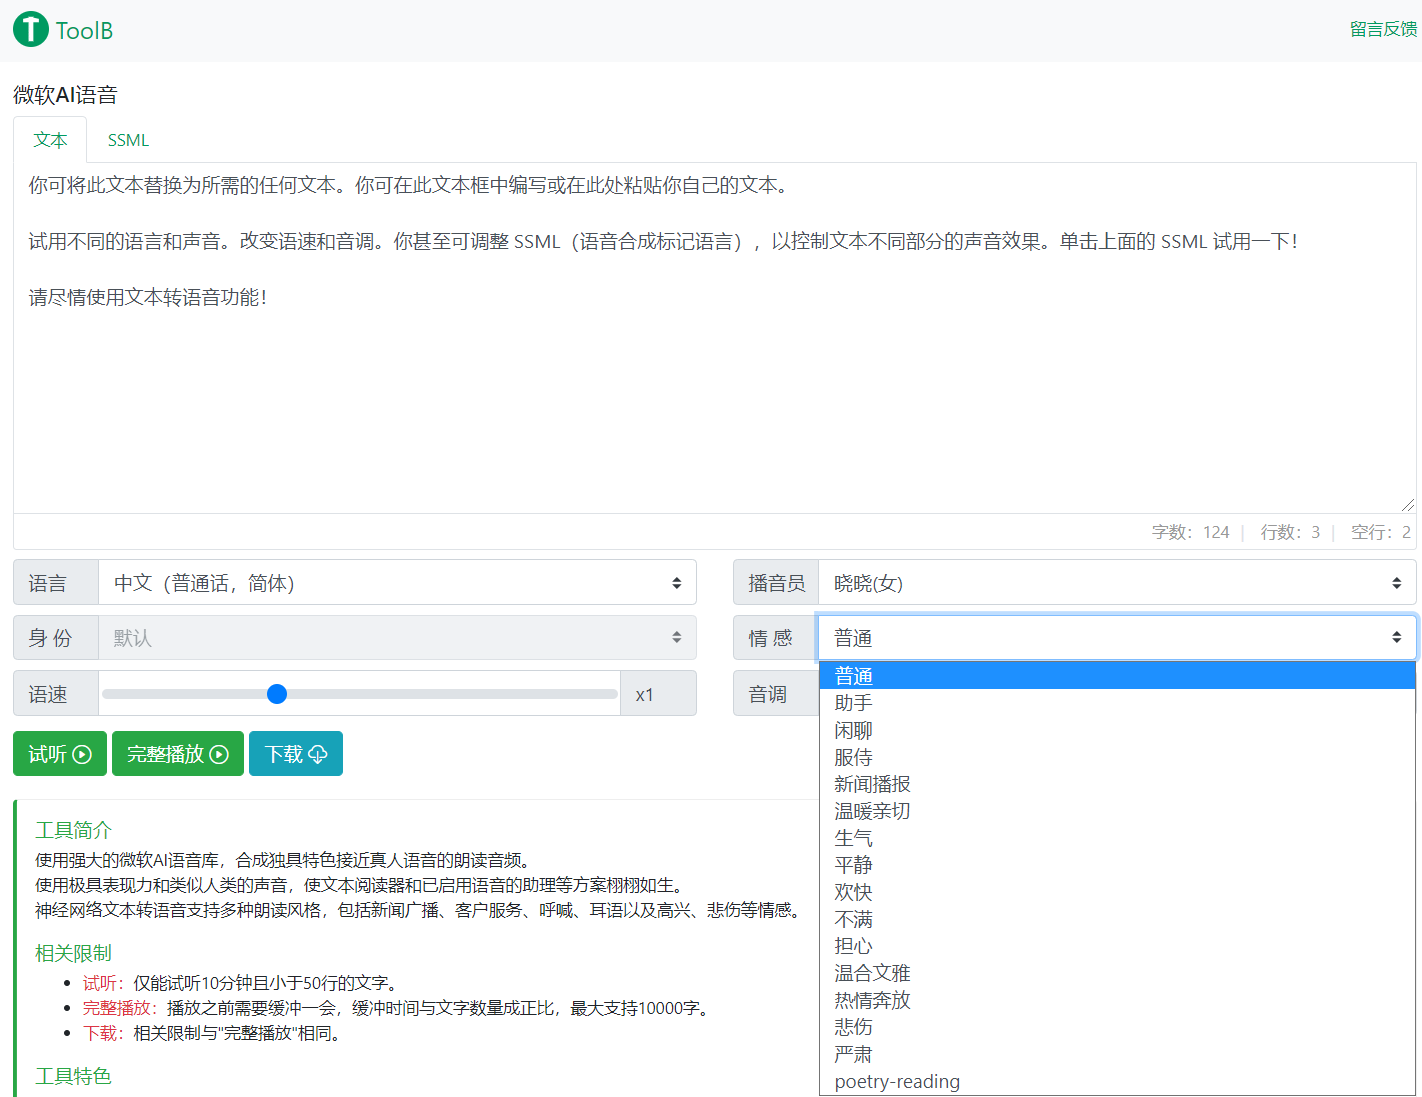The height and width of the screenshot is (1097, 1422).
Task: Select 悲伤 emotion style
Action: pyautogui.click(x=853, y=1027)
